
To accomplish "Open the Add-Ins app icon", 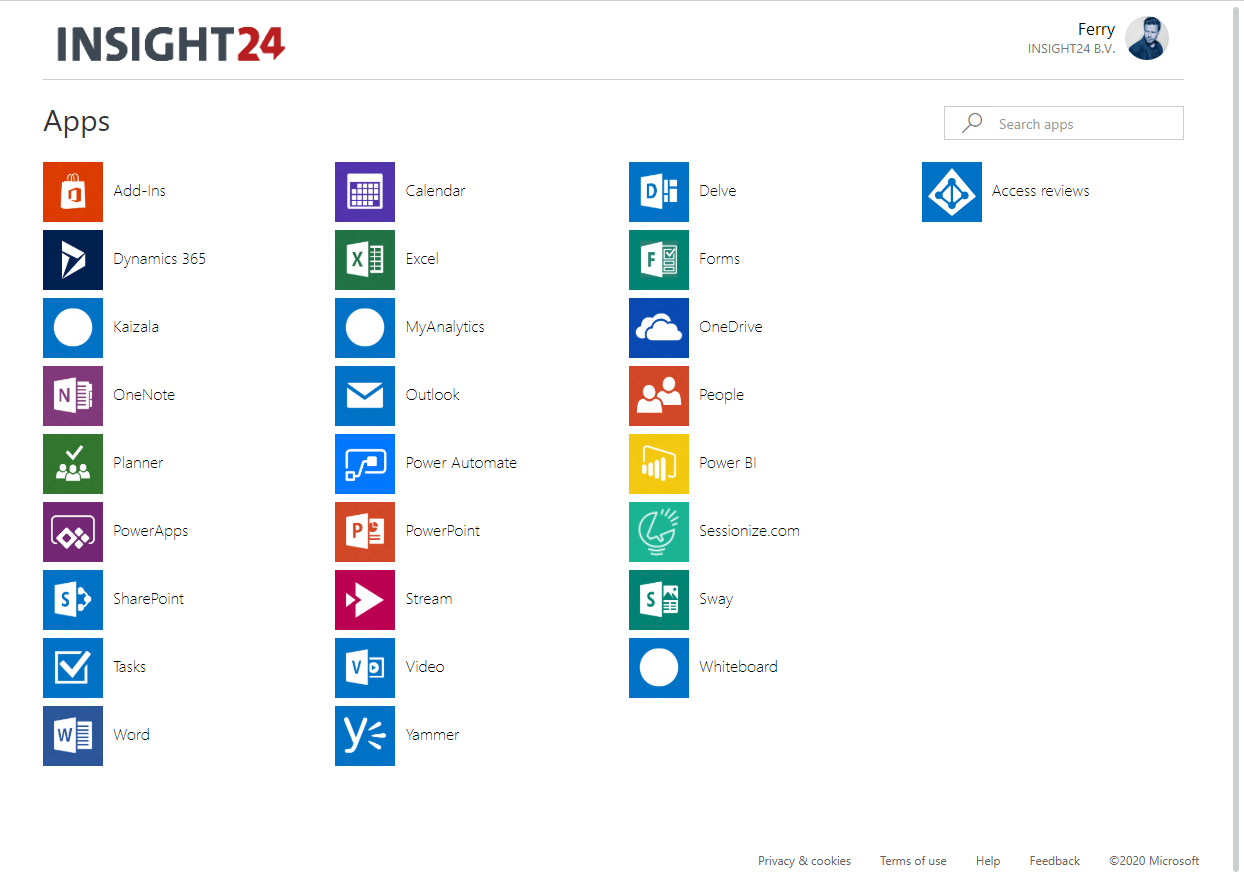I will 73,192.
